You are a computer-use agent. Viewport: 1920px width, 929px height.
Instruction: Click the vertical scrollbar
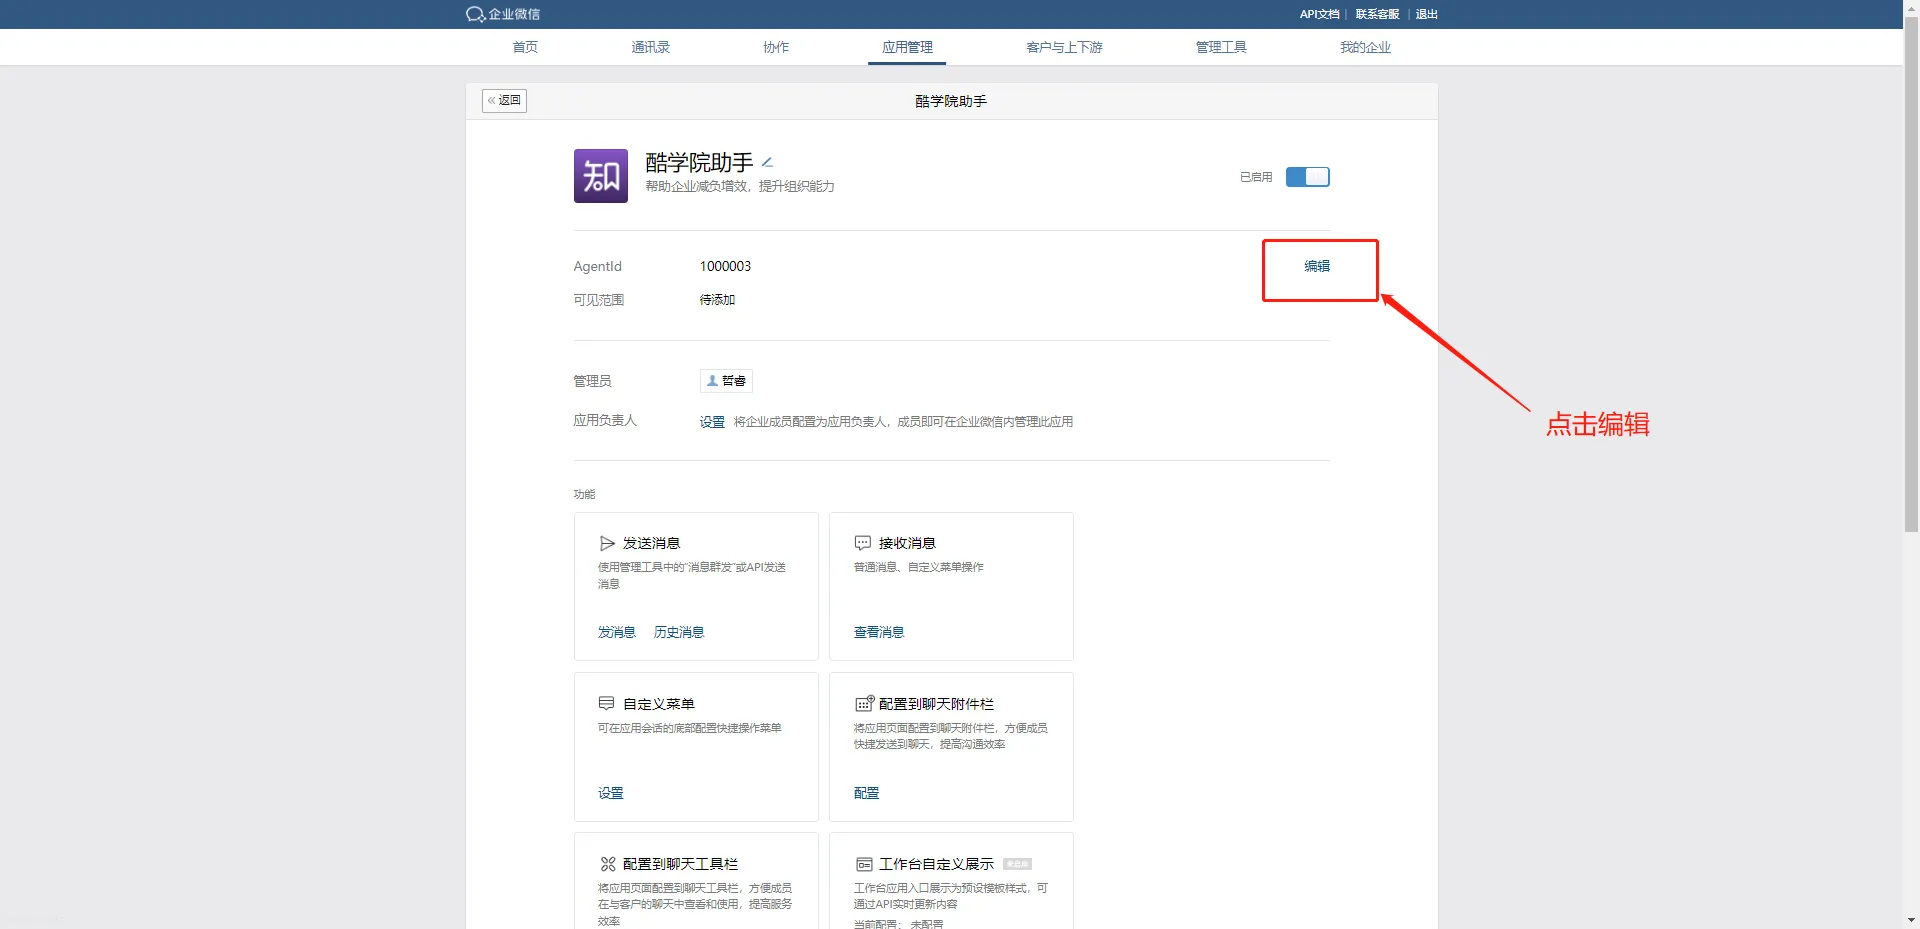[x=1911, y=275]
